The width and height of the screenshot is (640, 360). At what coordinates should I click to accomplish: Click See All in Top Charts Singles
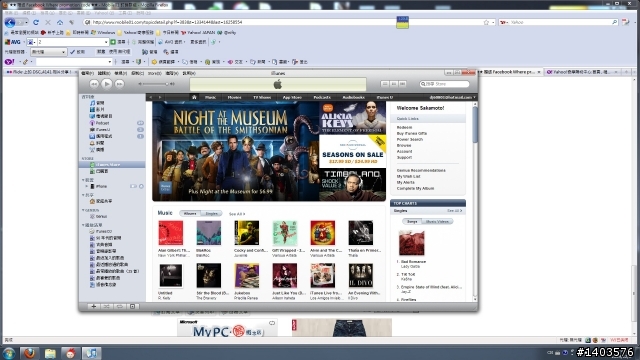pos(454,211)
